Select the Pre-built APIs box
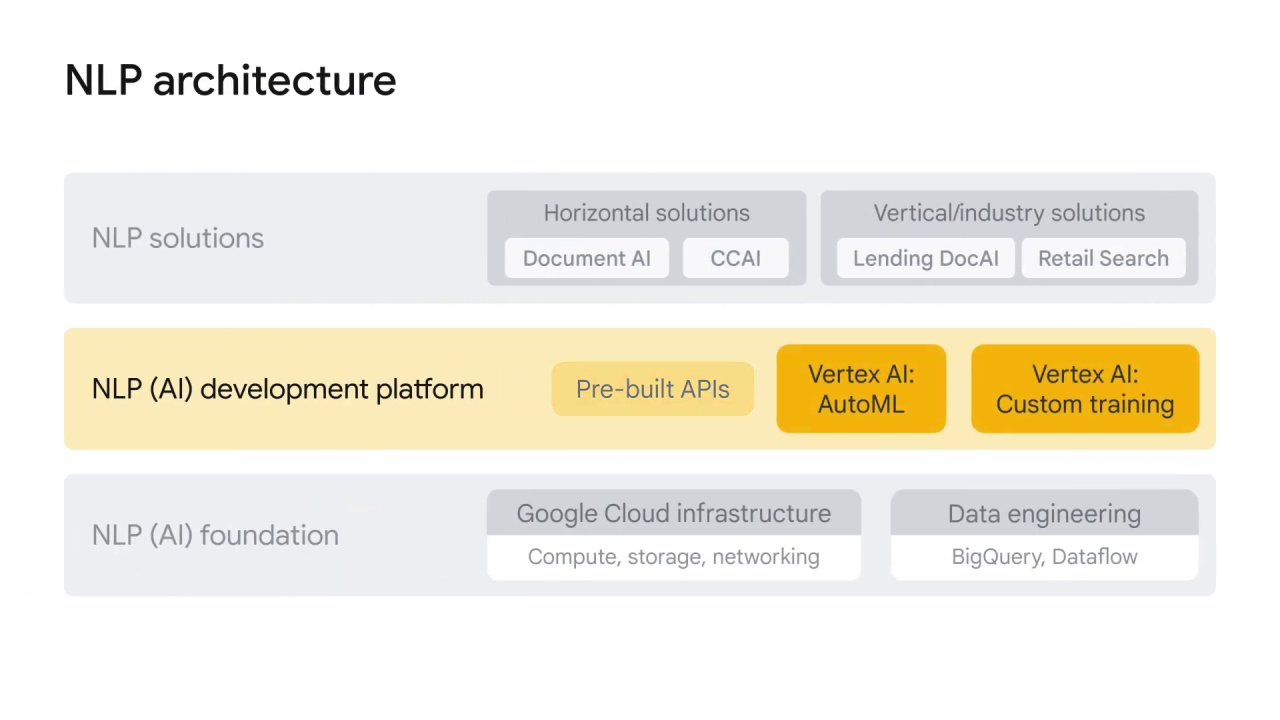The height and width of the screenshot is (720, 1280). [x=653, y=389]
